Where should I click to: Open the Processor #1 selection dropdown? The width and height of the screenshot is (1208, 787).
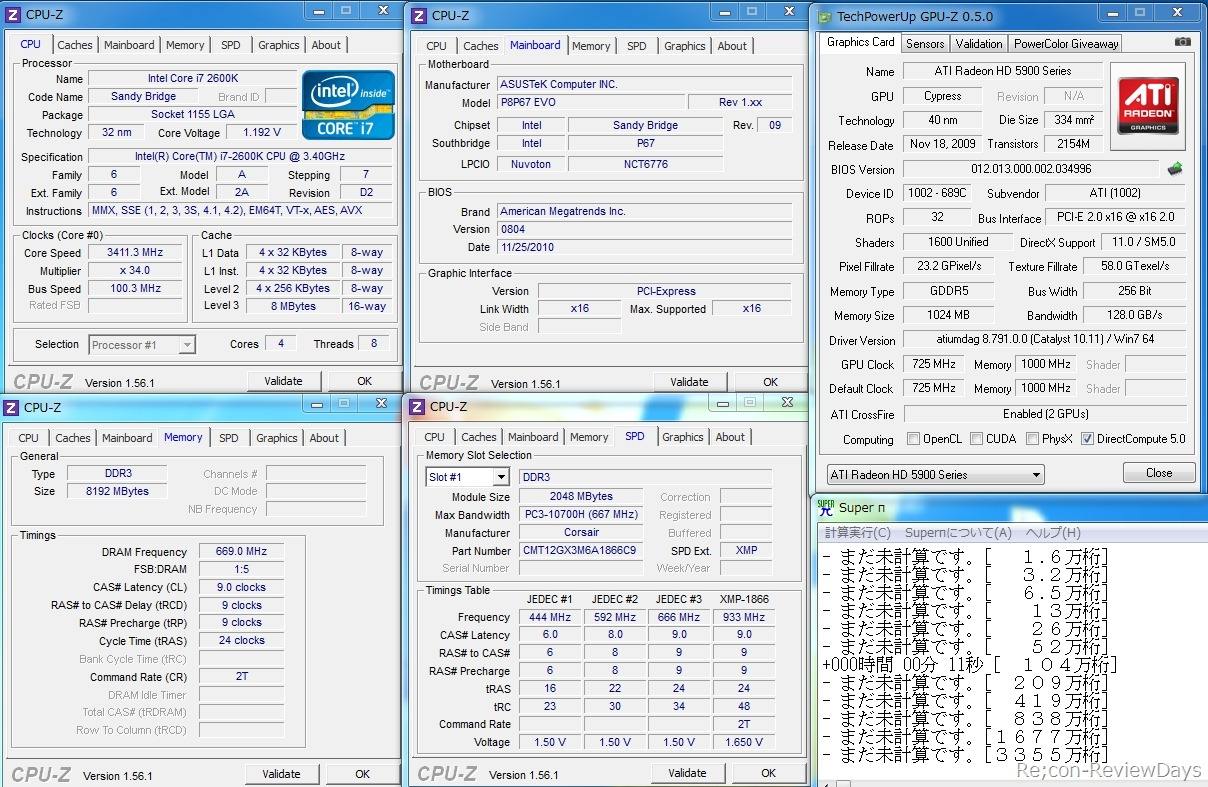pos(142,345)
